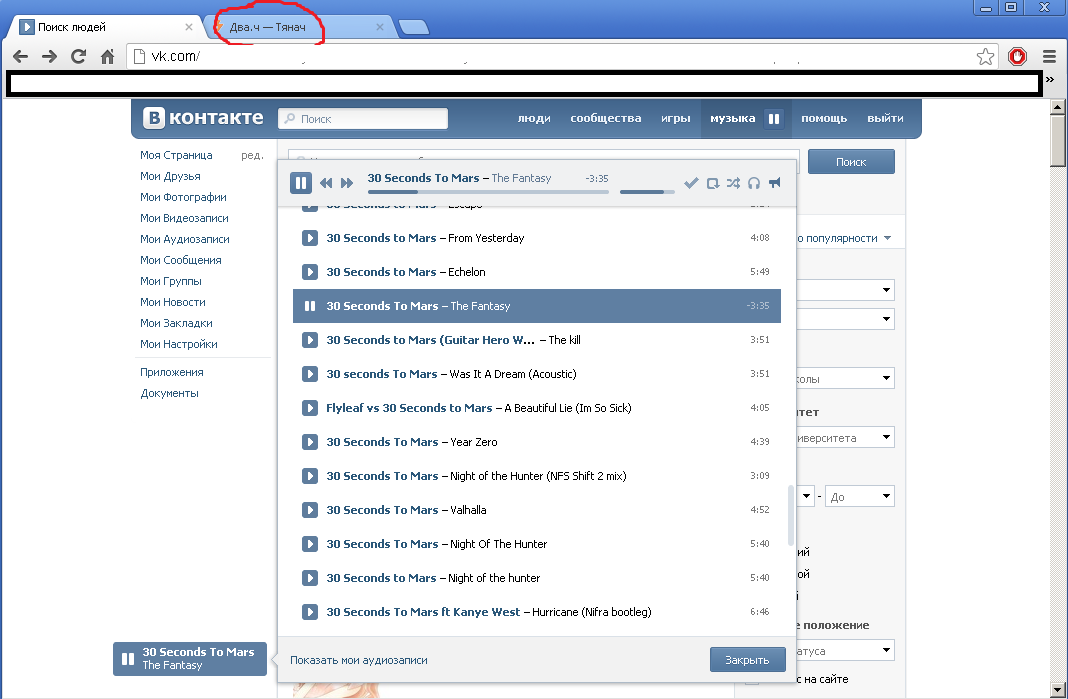This screenshot has height=699, width=1068.
Task: Click the ВКонтакте logo
Action: point(203,118)
